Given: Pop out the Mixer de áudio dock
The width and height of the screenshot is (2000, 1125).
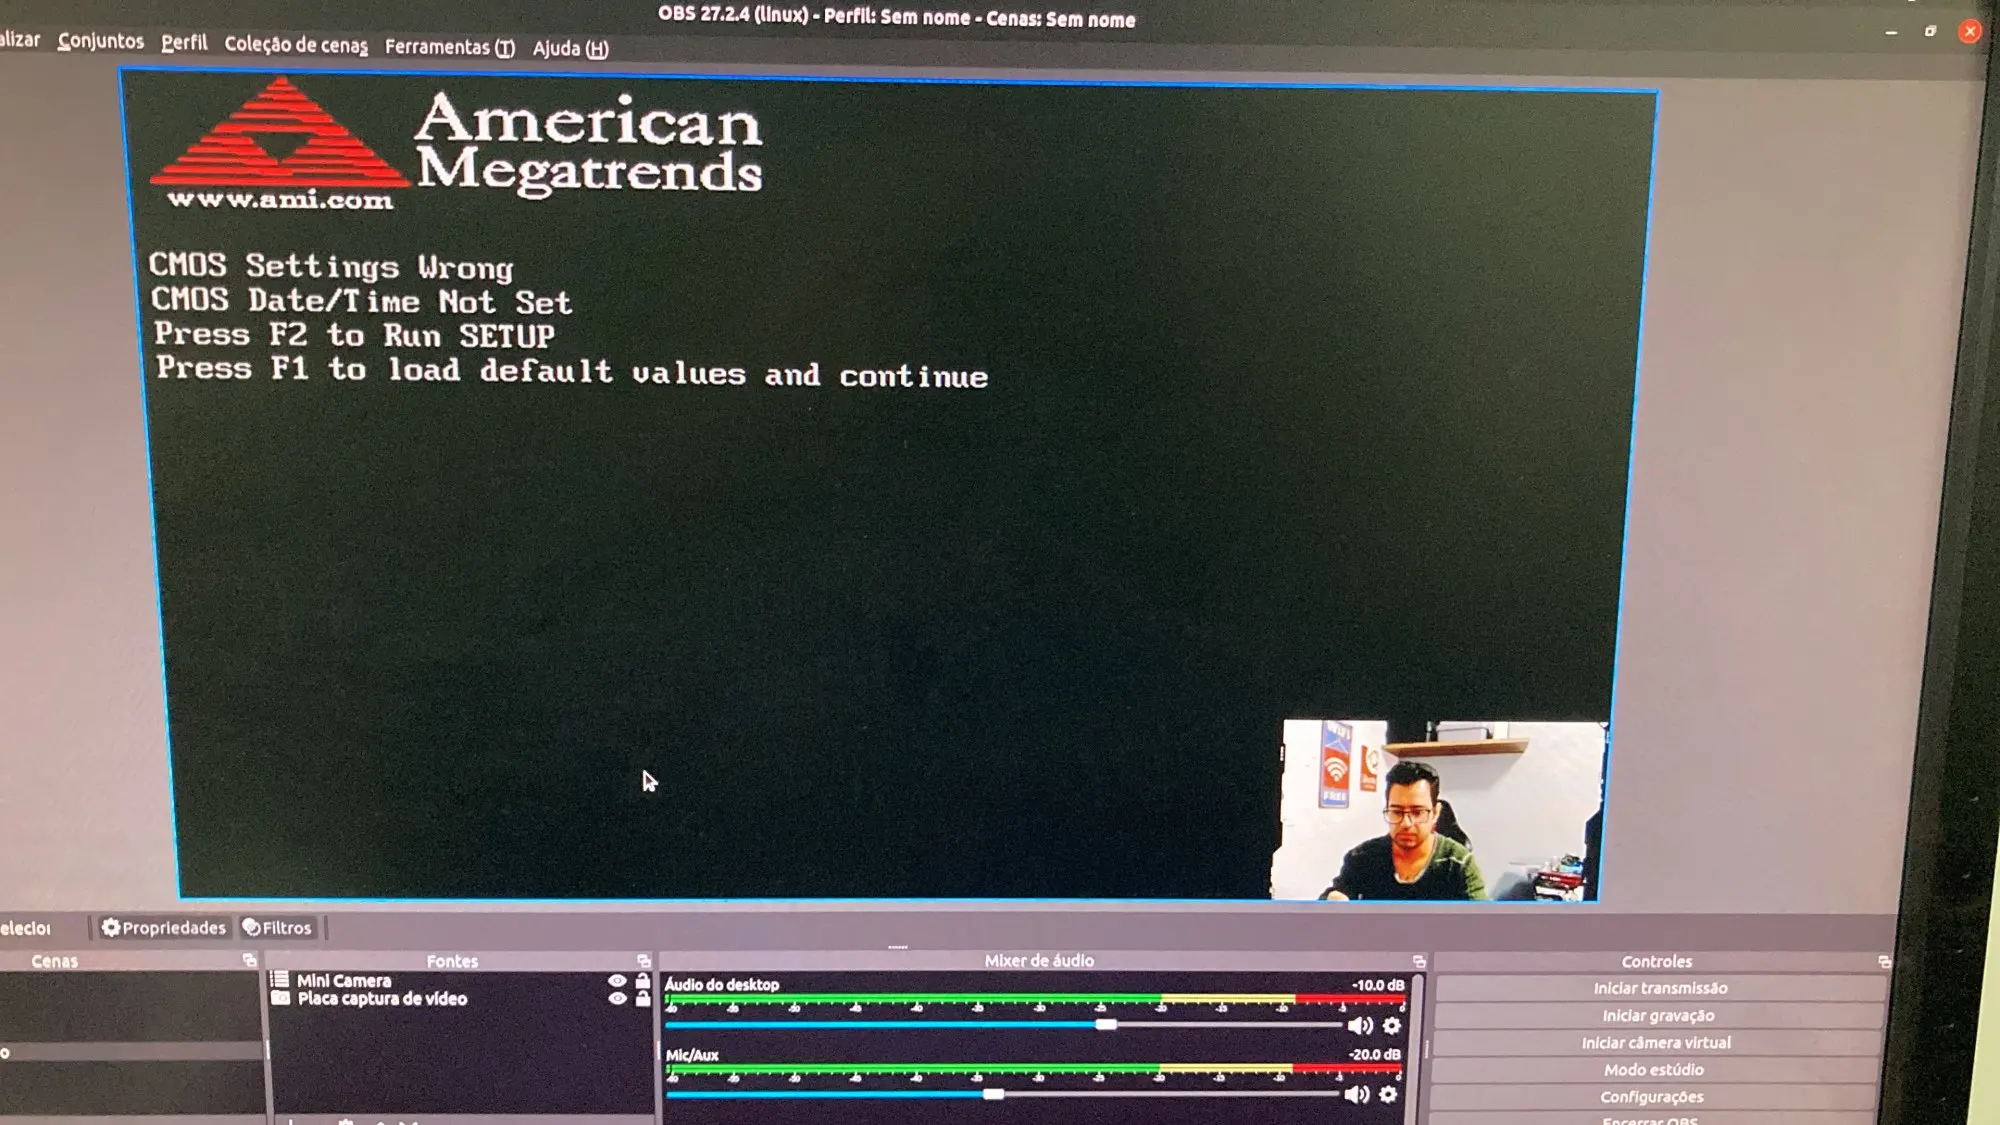Looking at the screenshot, I should point(1419,961).
